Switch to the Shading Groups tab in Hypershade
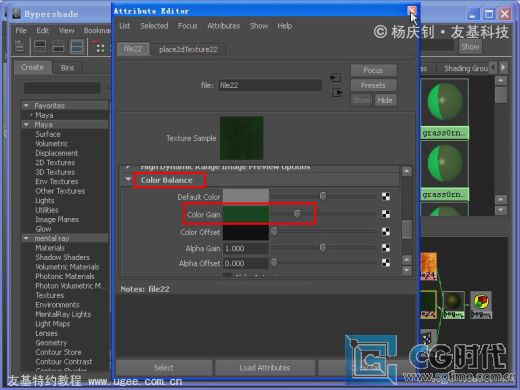Image resolution: width=520 pixels, height=390 pixels. (465, 68)
